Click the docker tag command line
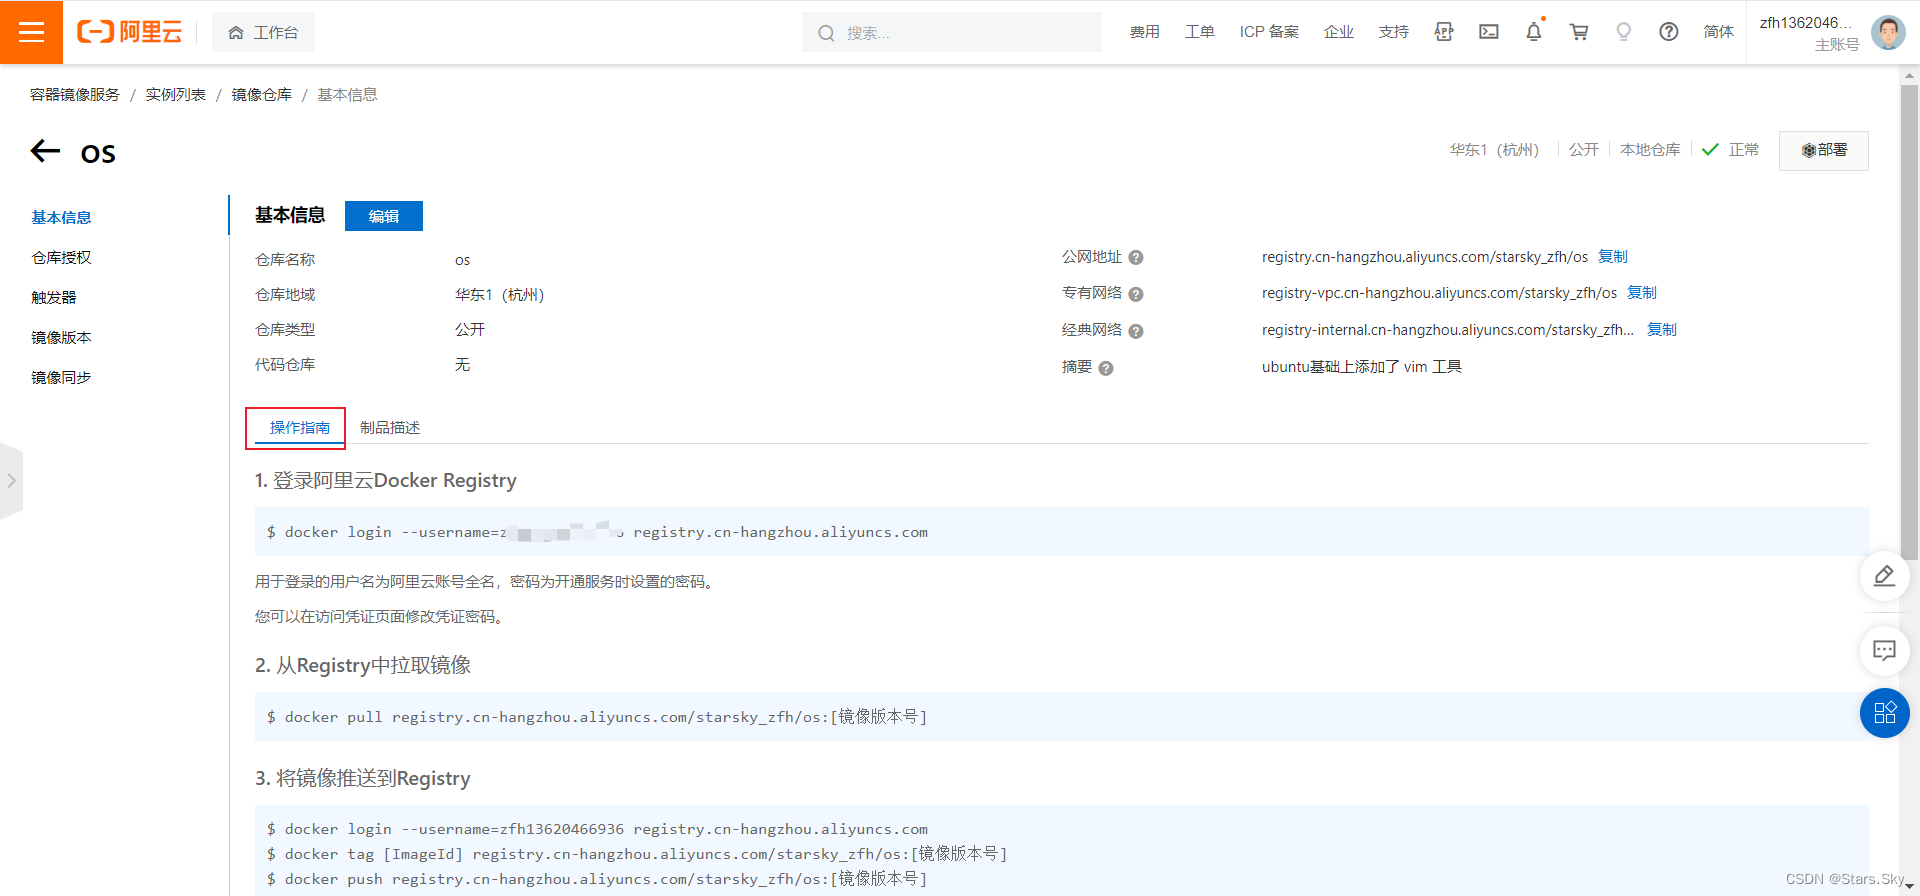 coord(637,854)
